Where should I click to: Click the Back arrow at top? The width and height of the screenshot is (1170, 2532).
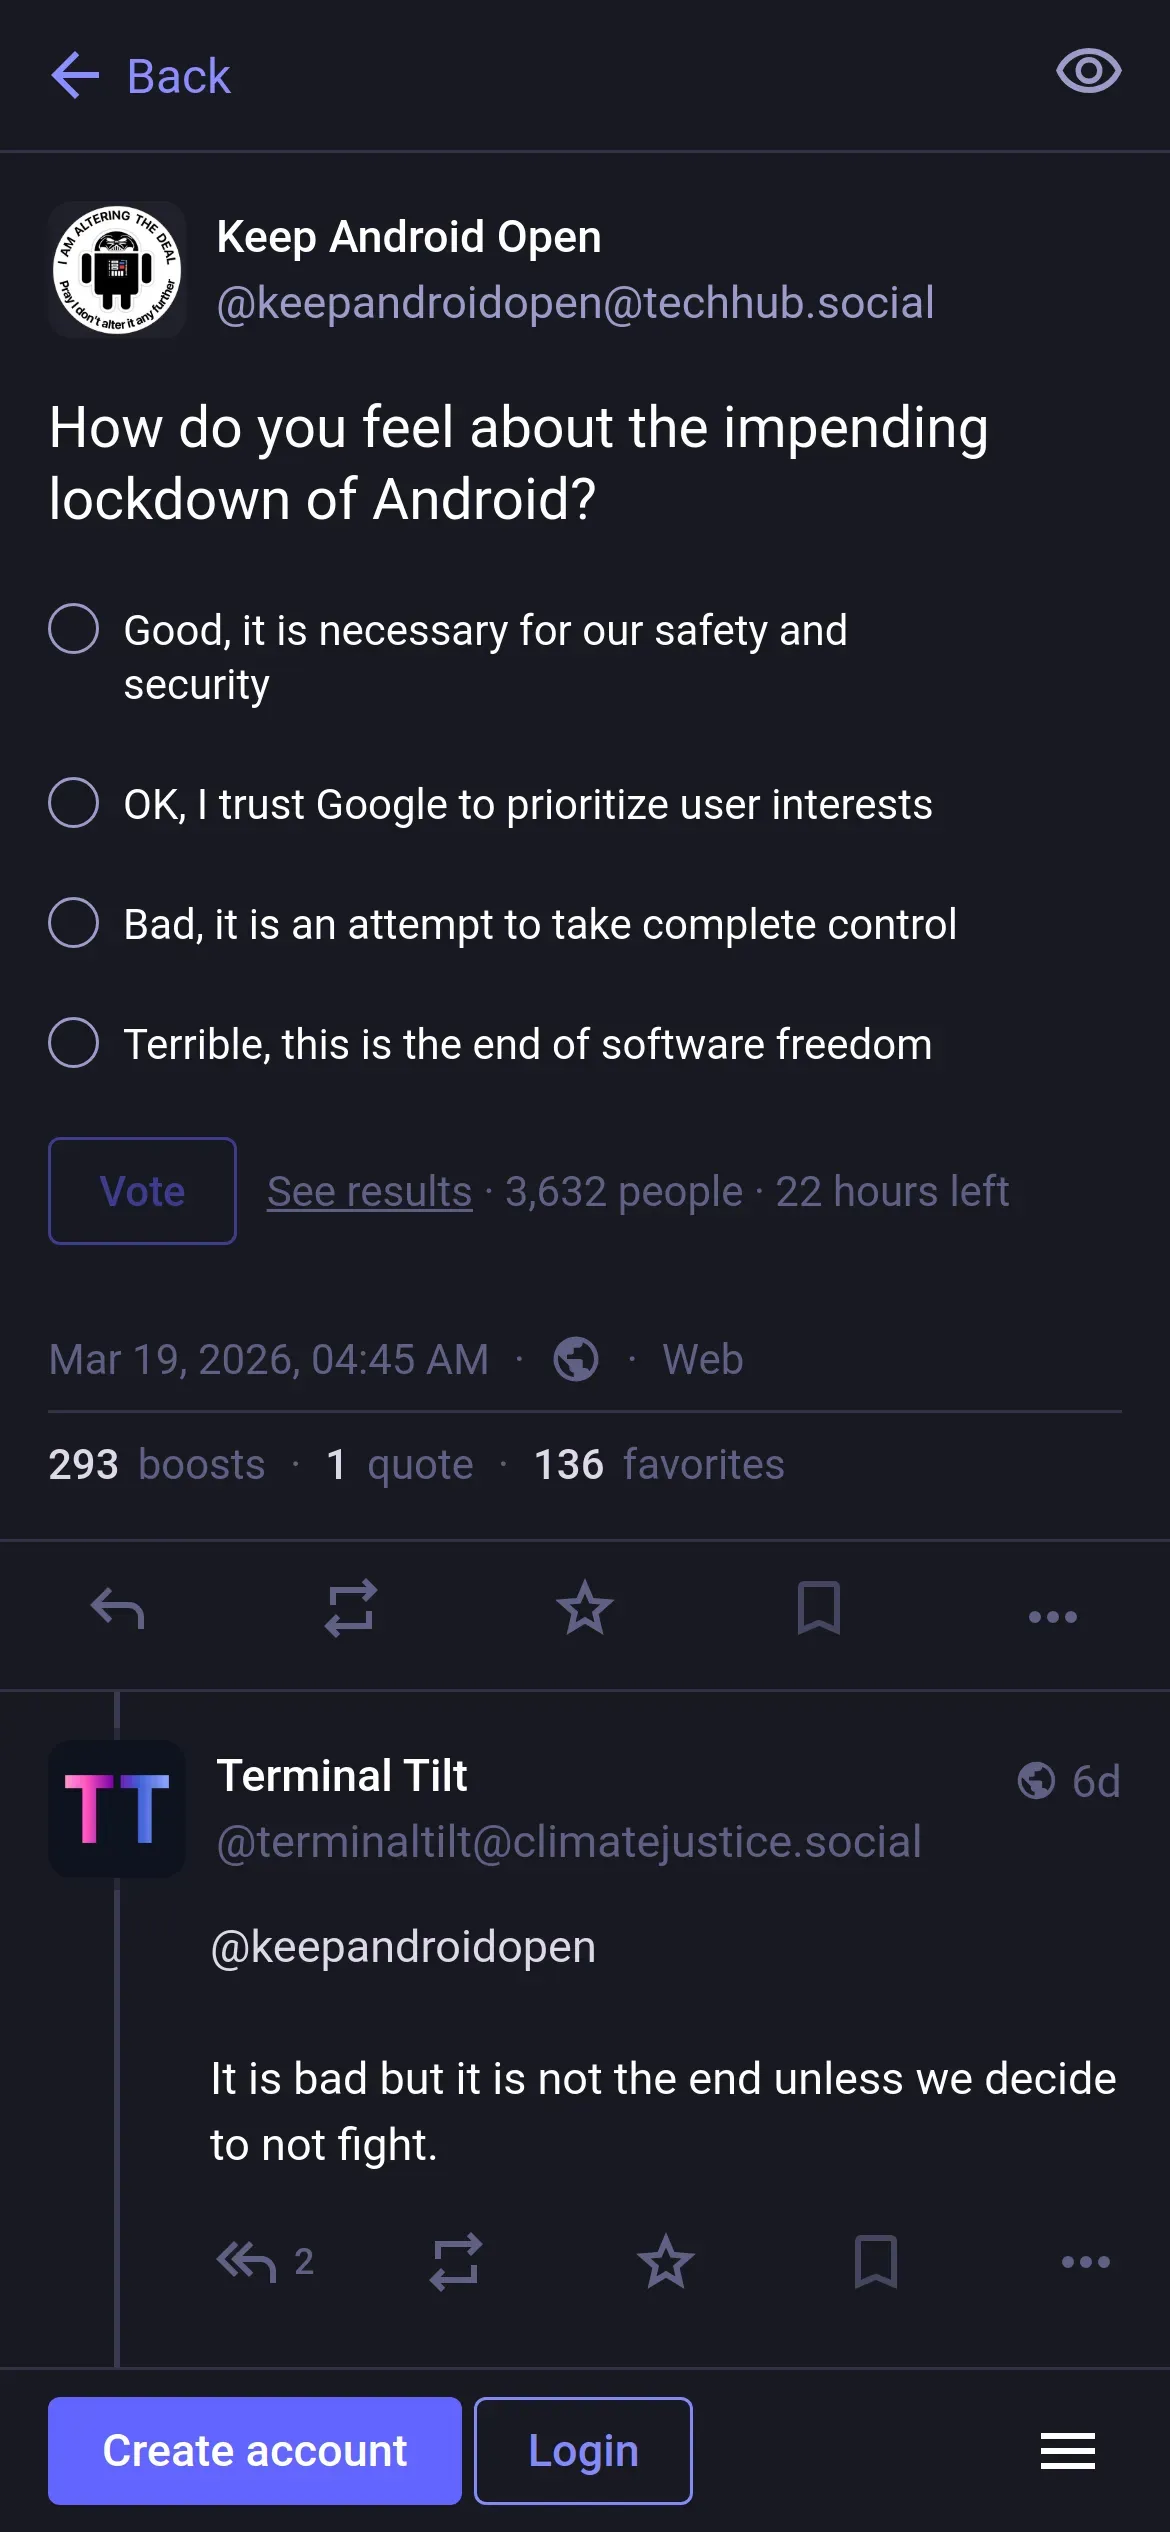(x=76, y=76)
